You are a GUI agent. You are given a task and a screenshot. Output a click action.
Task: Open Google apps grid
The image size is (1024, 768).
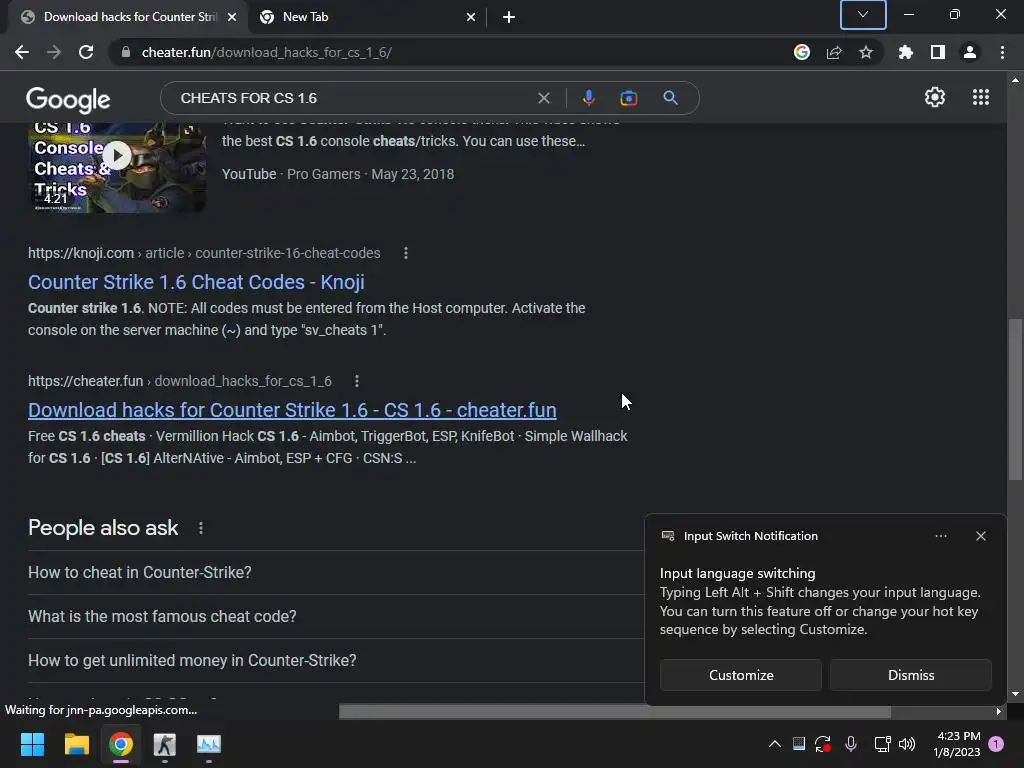coord(980,97)
